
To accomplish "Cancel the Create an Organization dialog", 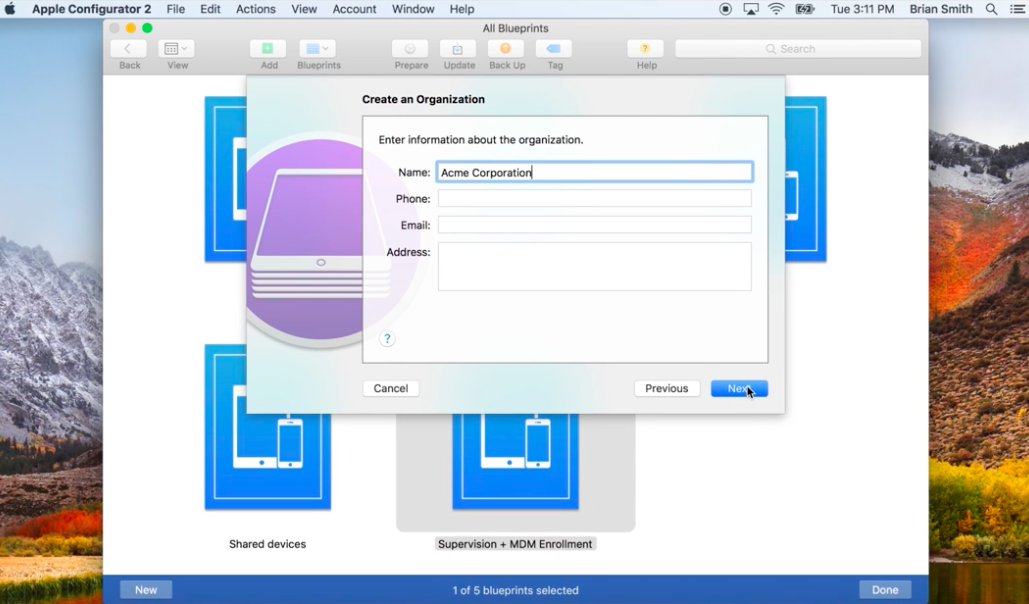I will [x=391, y=389].
